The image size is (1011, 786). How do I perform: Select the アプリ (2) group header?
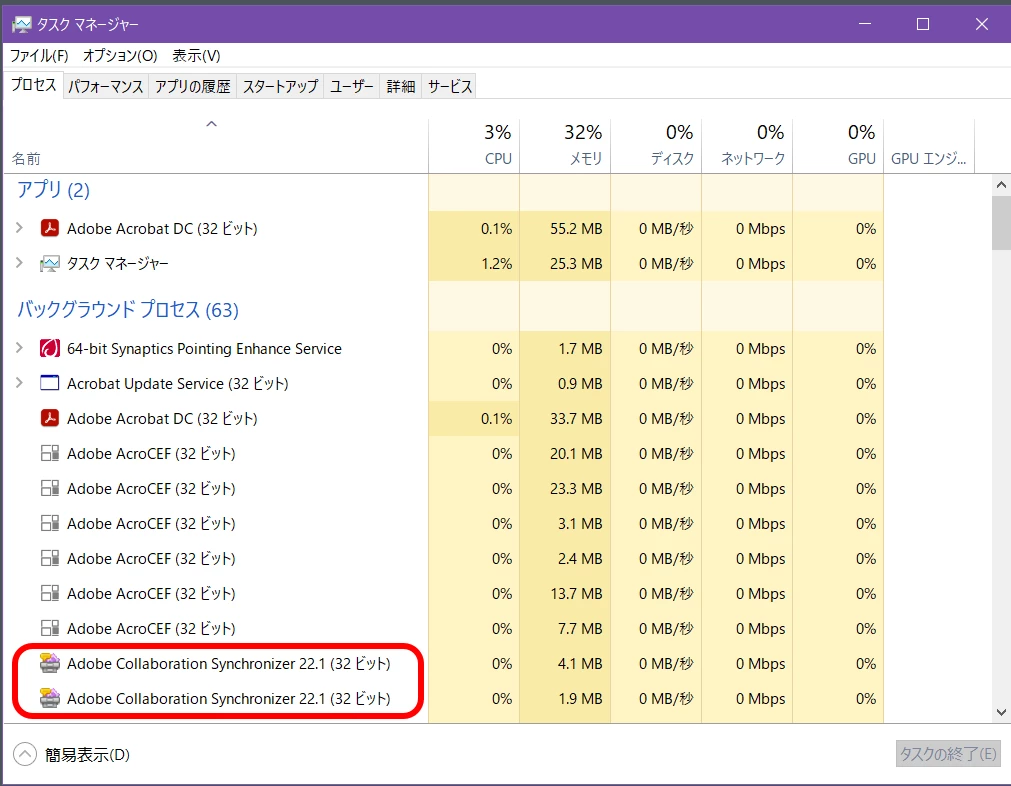[53, 190]
